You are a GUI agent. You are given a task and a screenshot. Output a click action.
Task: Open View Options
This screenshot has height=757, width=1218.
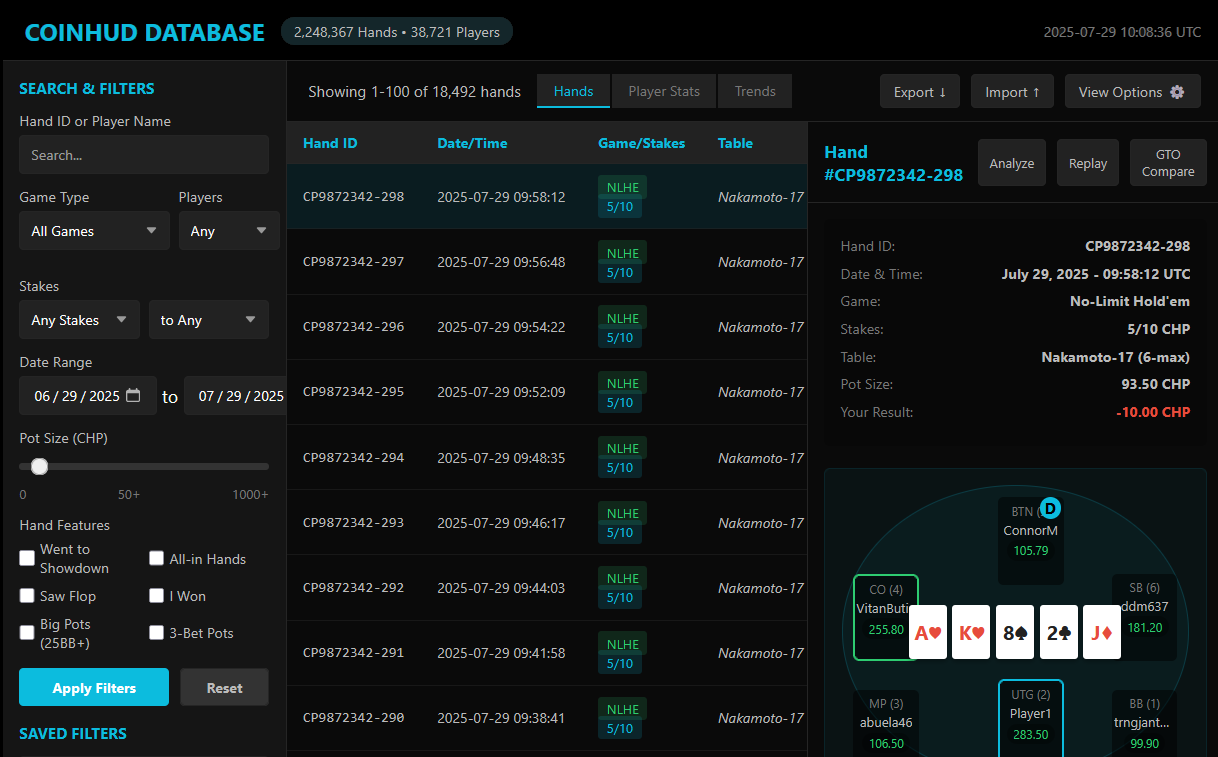[1131, 92]
